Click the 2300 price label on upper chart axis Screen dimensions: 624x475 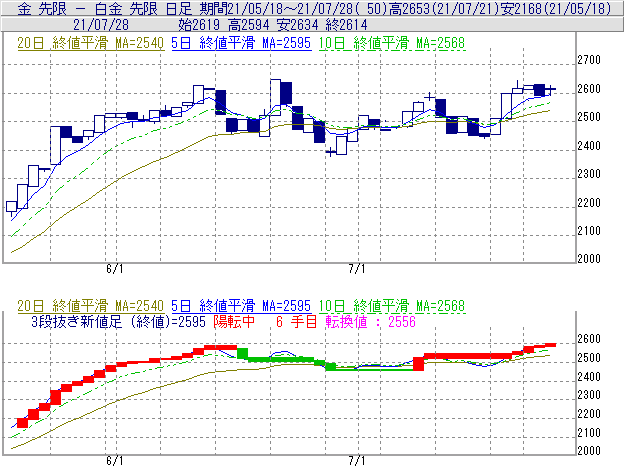[x=589, y=174]
